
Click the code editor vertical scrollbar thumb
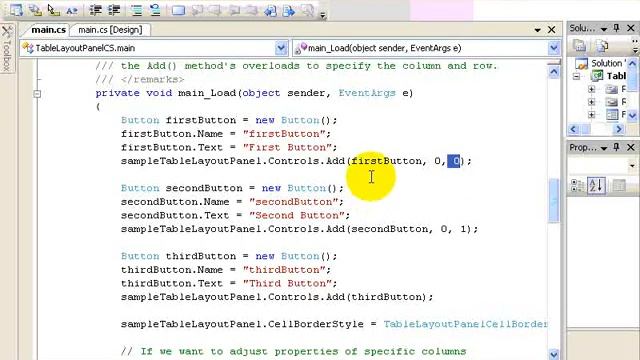point(553,201)
